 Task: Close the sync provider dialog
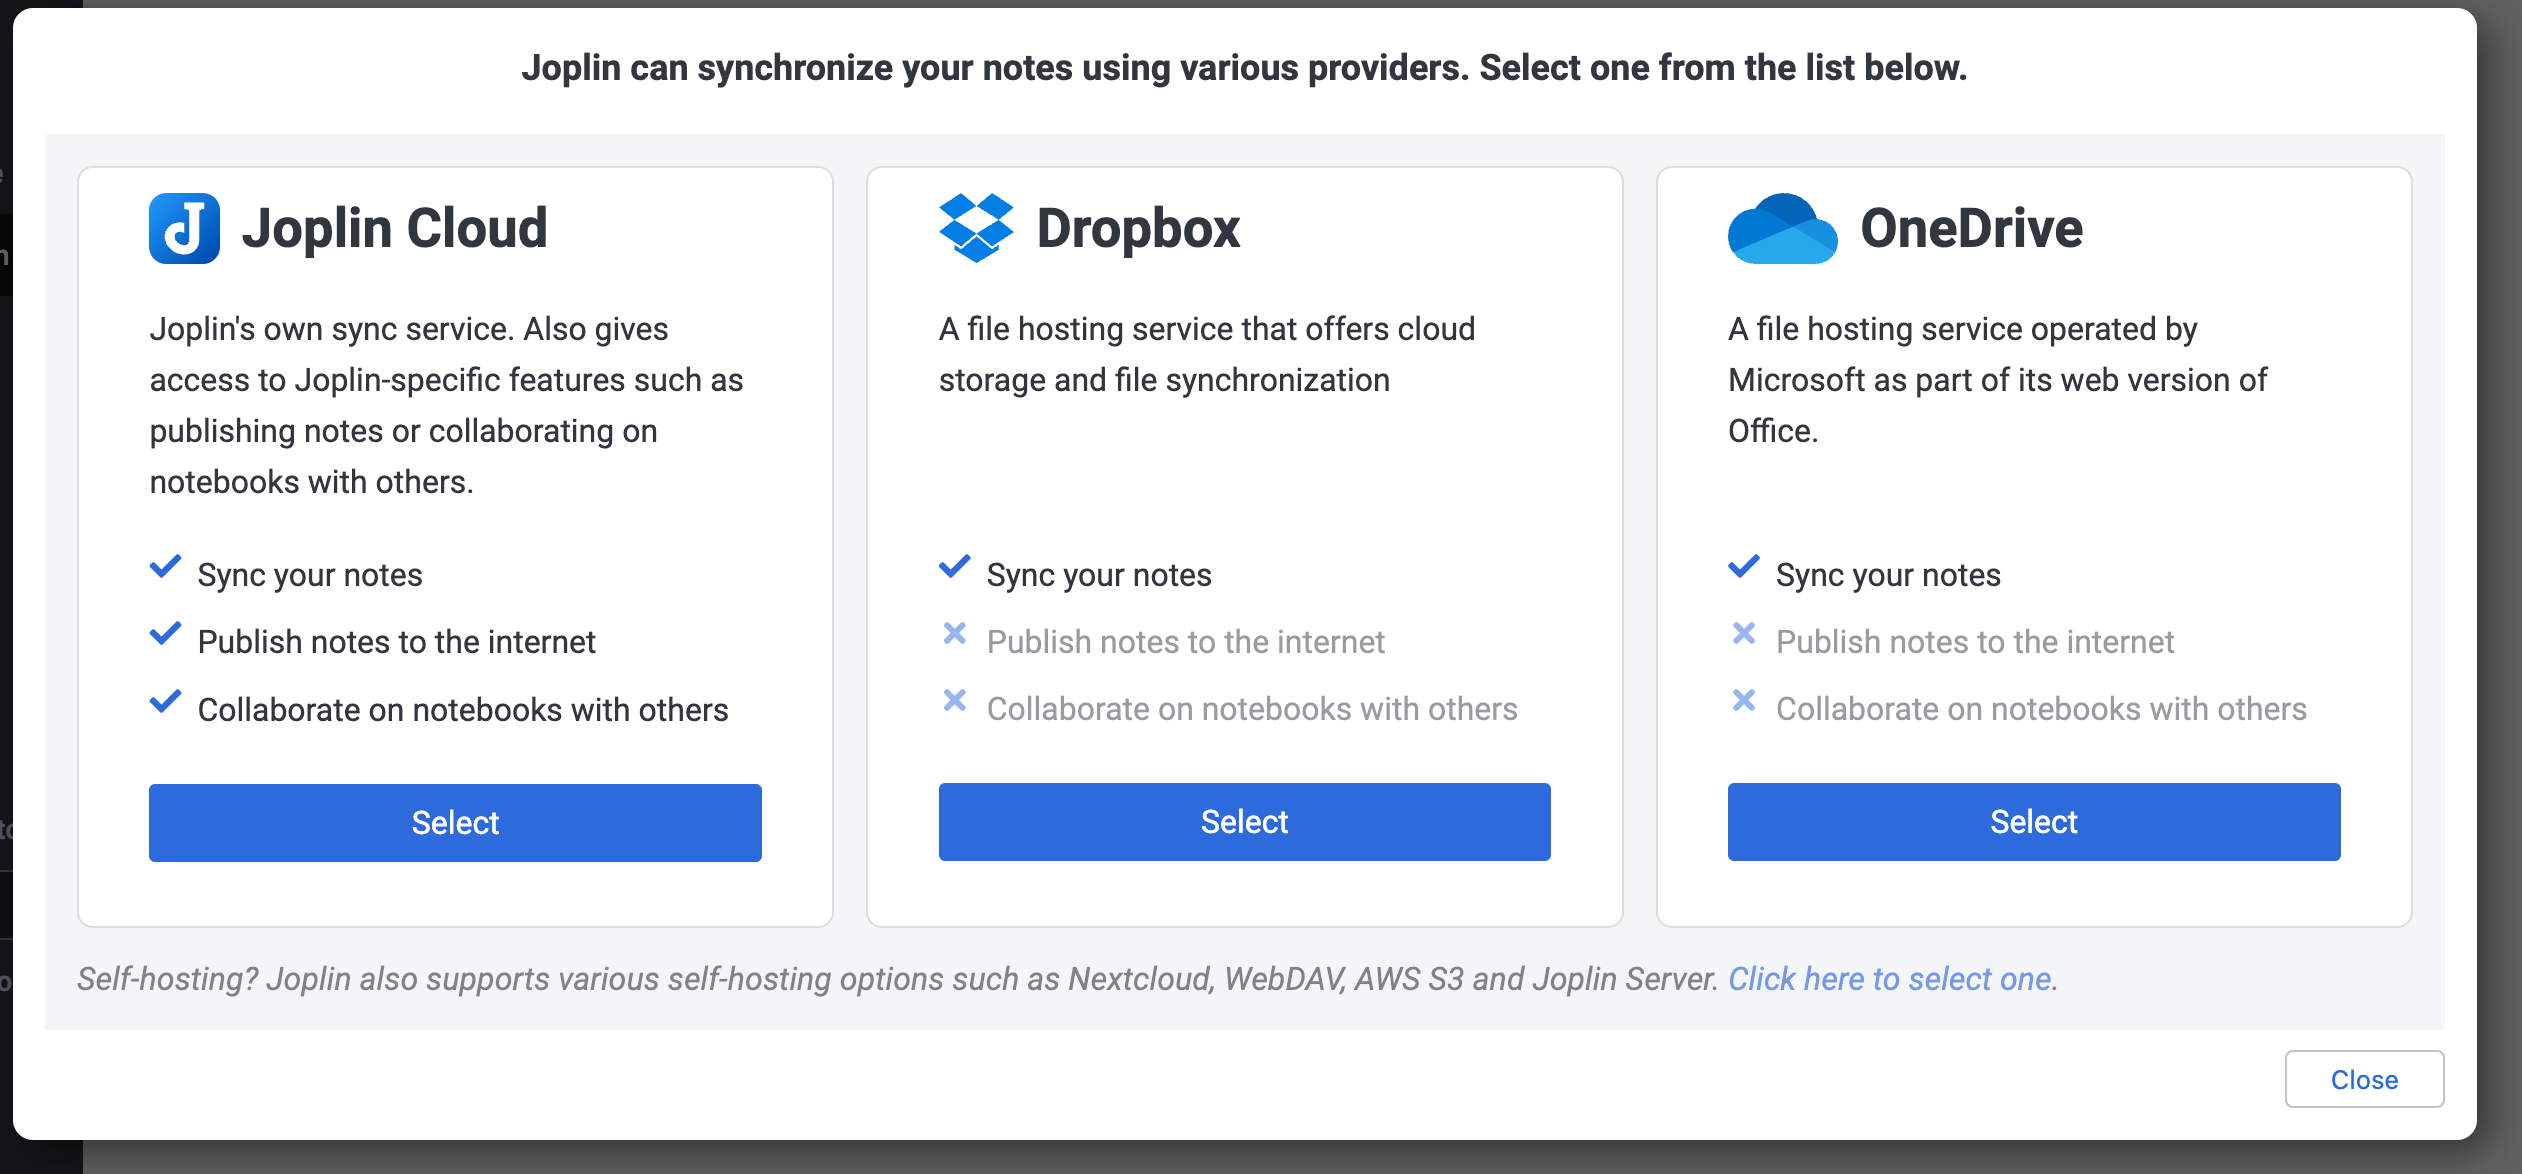click(x=2363, y=1079)
